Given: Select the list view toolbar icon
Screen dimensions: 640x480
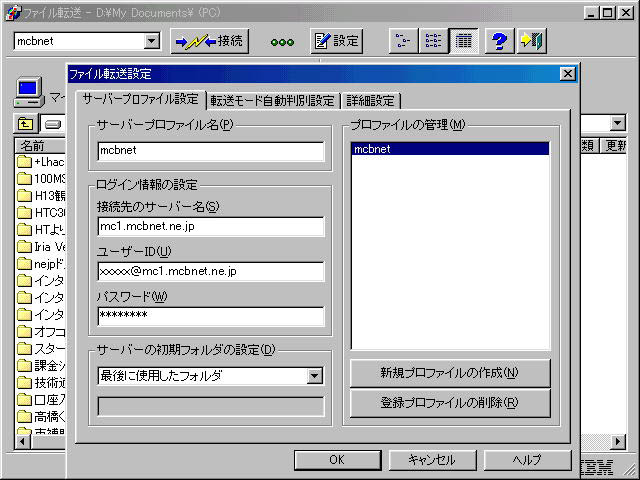Looking at the screenshot, I should 433,41.
